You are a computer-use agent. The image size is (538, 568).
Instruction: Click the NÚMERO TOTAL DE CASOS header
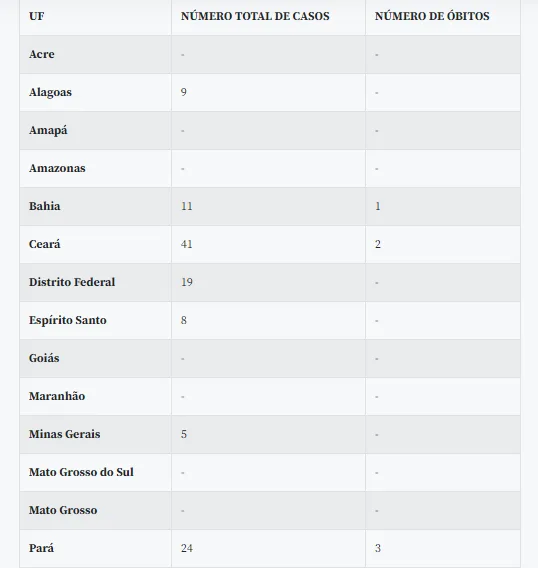(x=255, y=16)
